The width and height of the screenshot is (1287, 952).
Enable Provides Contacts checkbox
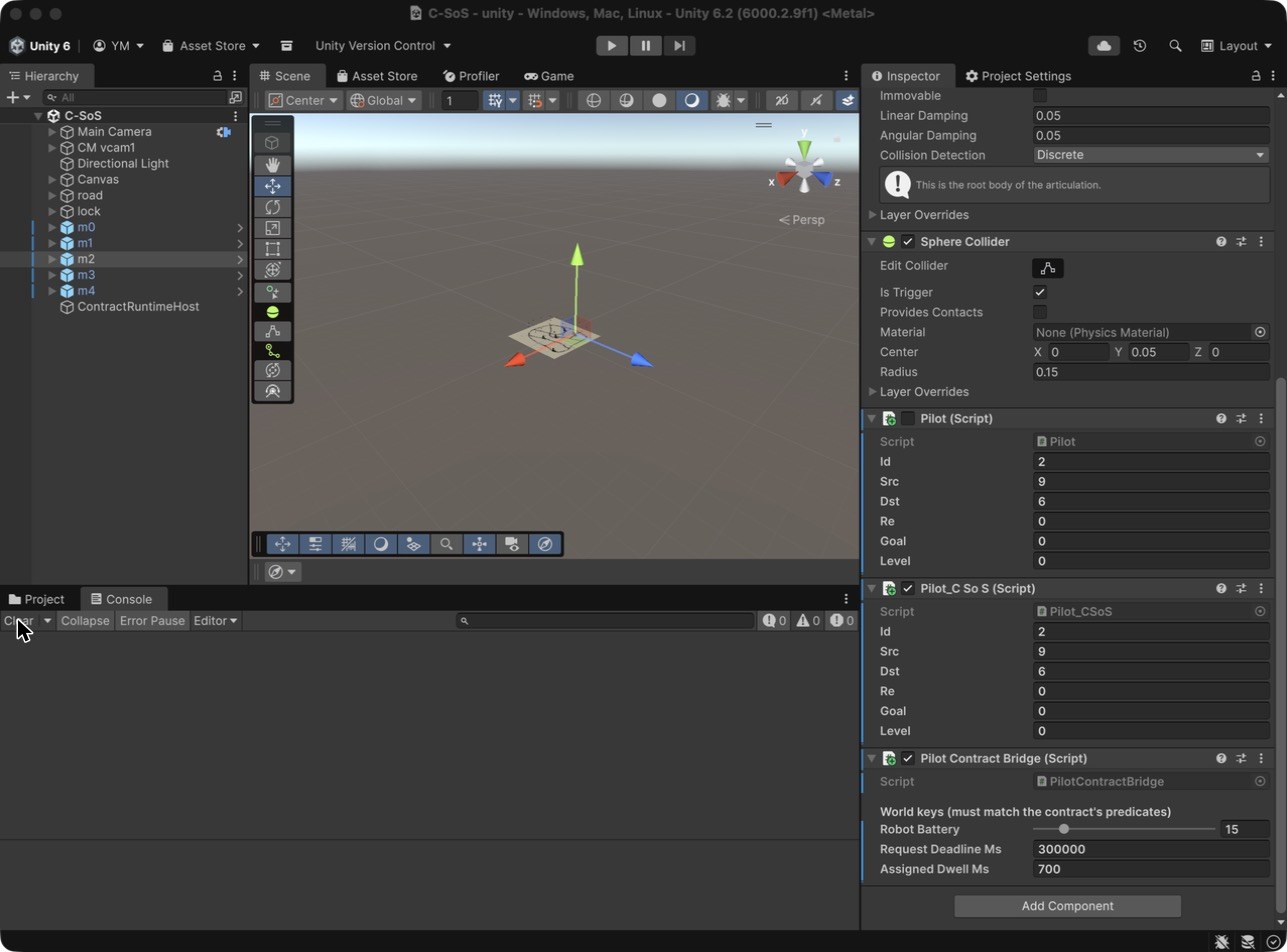tap(1040, 312)
